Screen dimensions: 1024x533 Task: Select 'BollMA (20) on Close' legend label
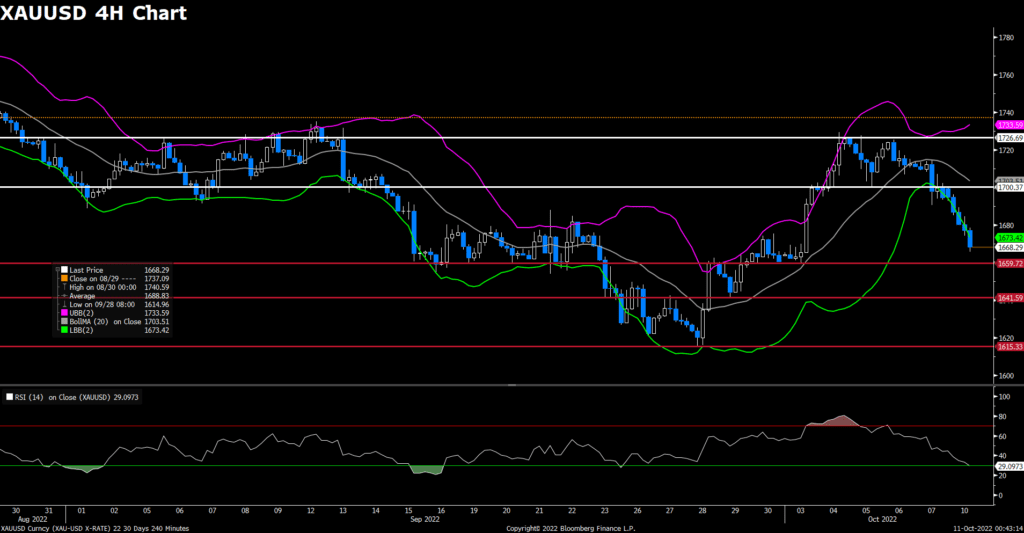[105, 321]
